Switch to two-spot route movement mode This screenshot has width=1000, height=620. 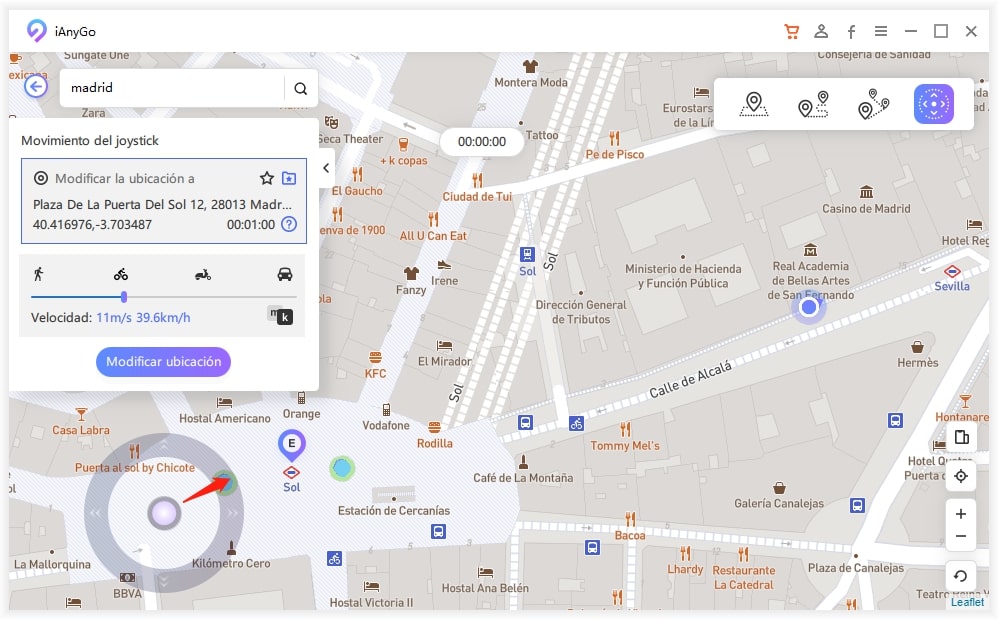(x=813, y=104)
